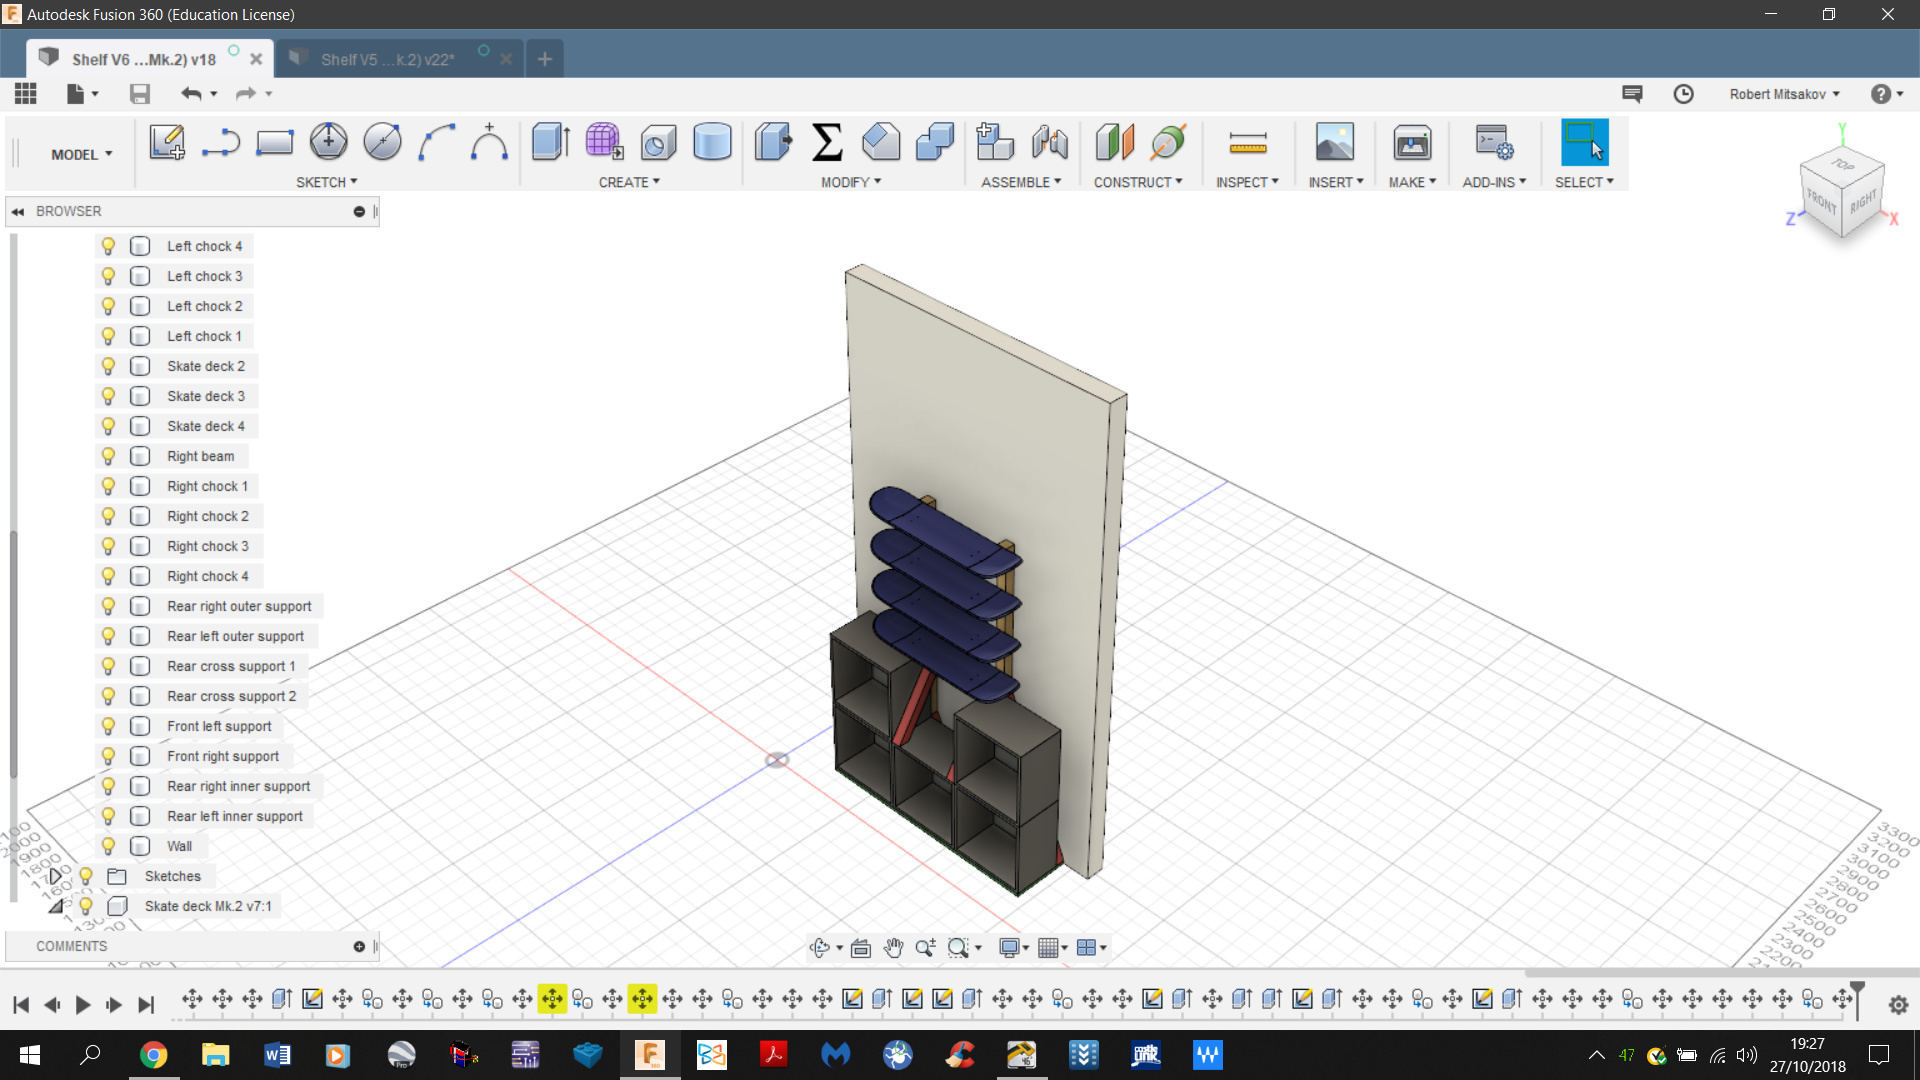Screen dimensions: 1920x1080
Task: Expand the ASSEMBLE menu dropdown
Action: tap(1021, 182)
